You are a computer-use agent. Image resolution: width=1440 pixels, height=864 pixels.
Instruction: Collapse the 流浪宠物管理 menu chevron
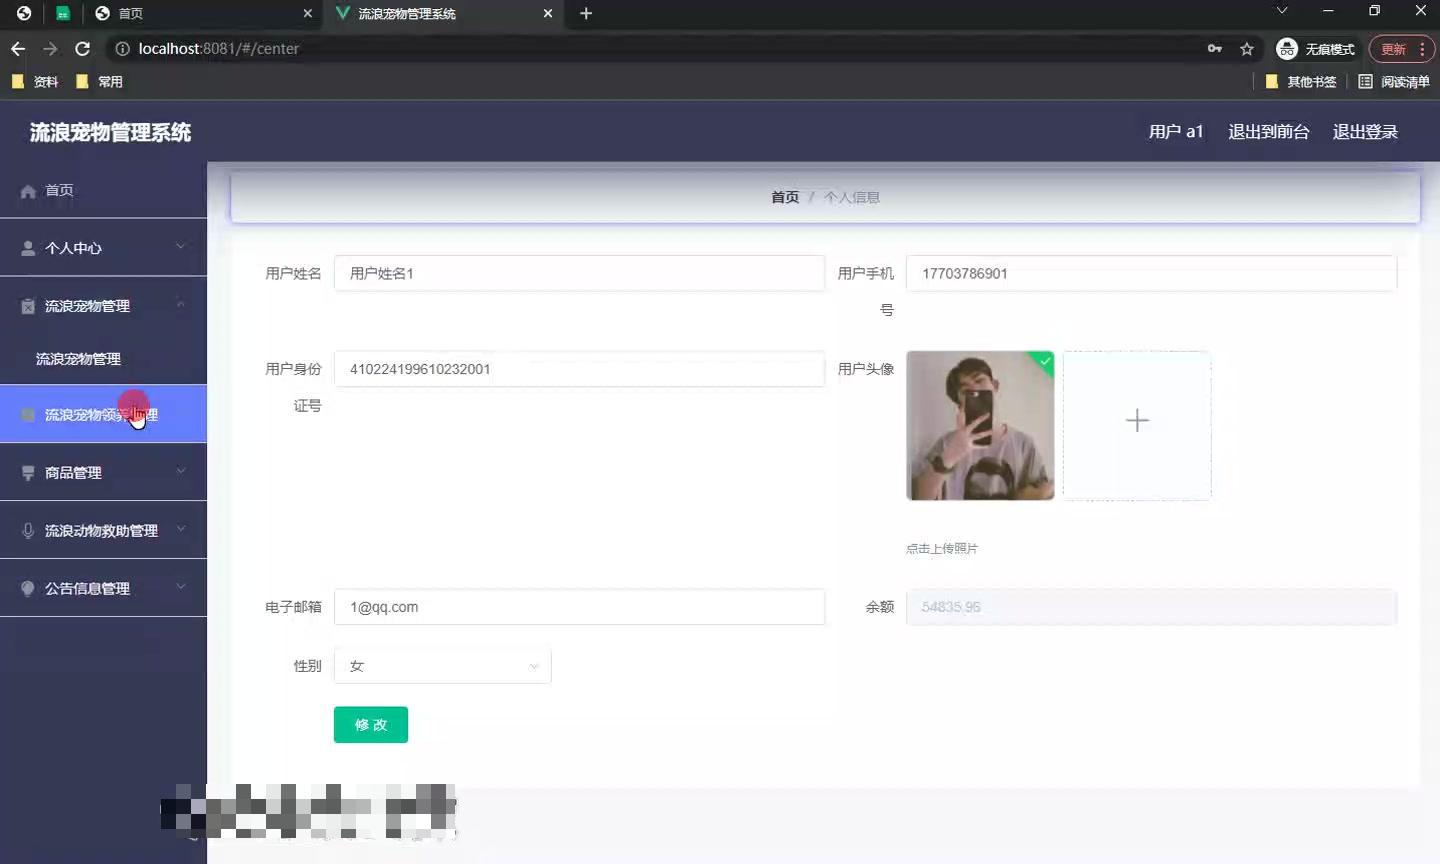point(181,304)
